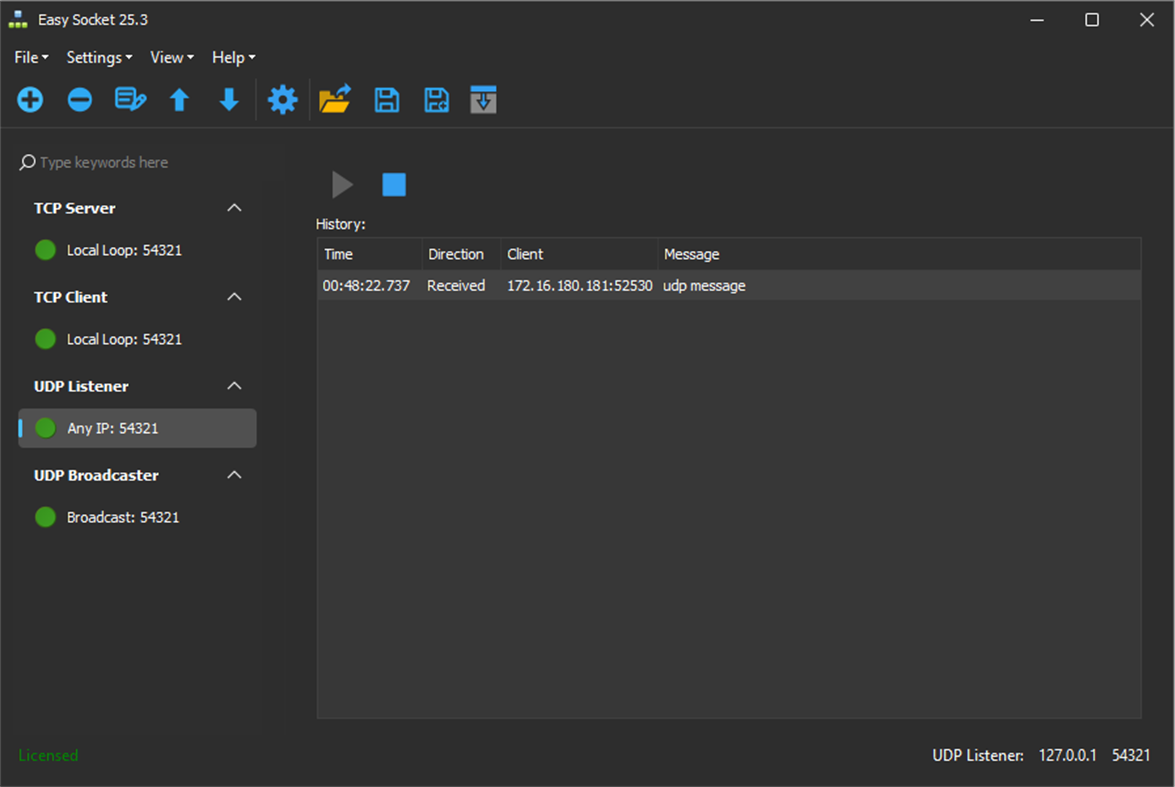Click the green status dot of the TCP Client Local Loop
The width and height of the screenshot is (1175, 787).
point(46,340)
